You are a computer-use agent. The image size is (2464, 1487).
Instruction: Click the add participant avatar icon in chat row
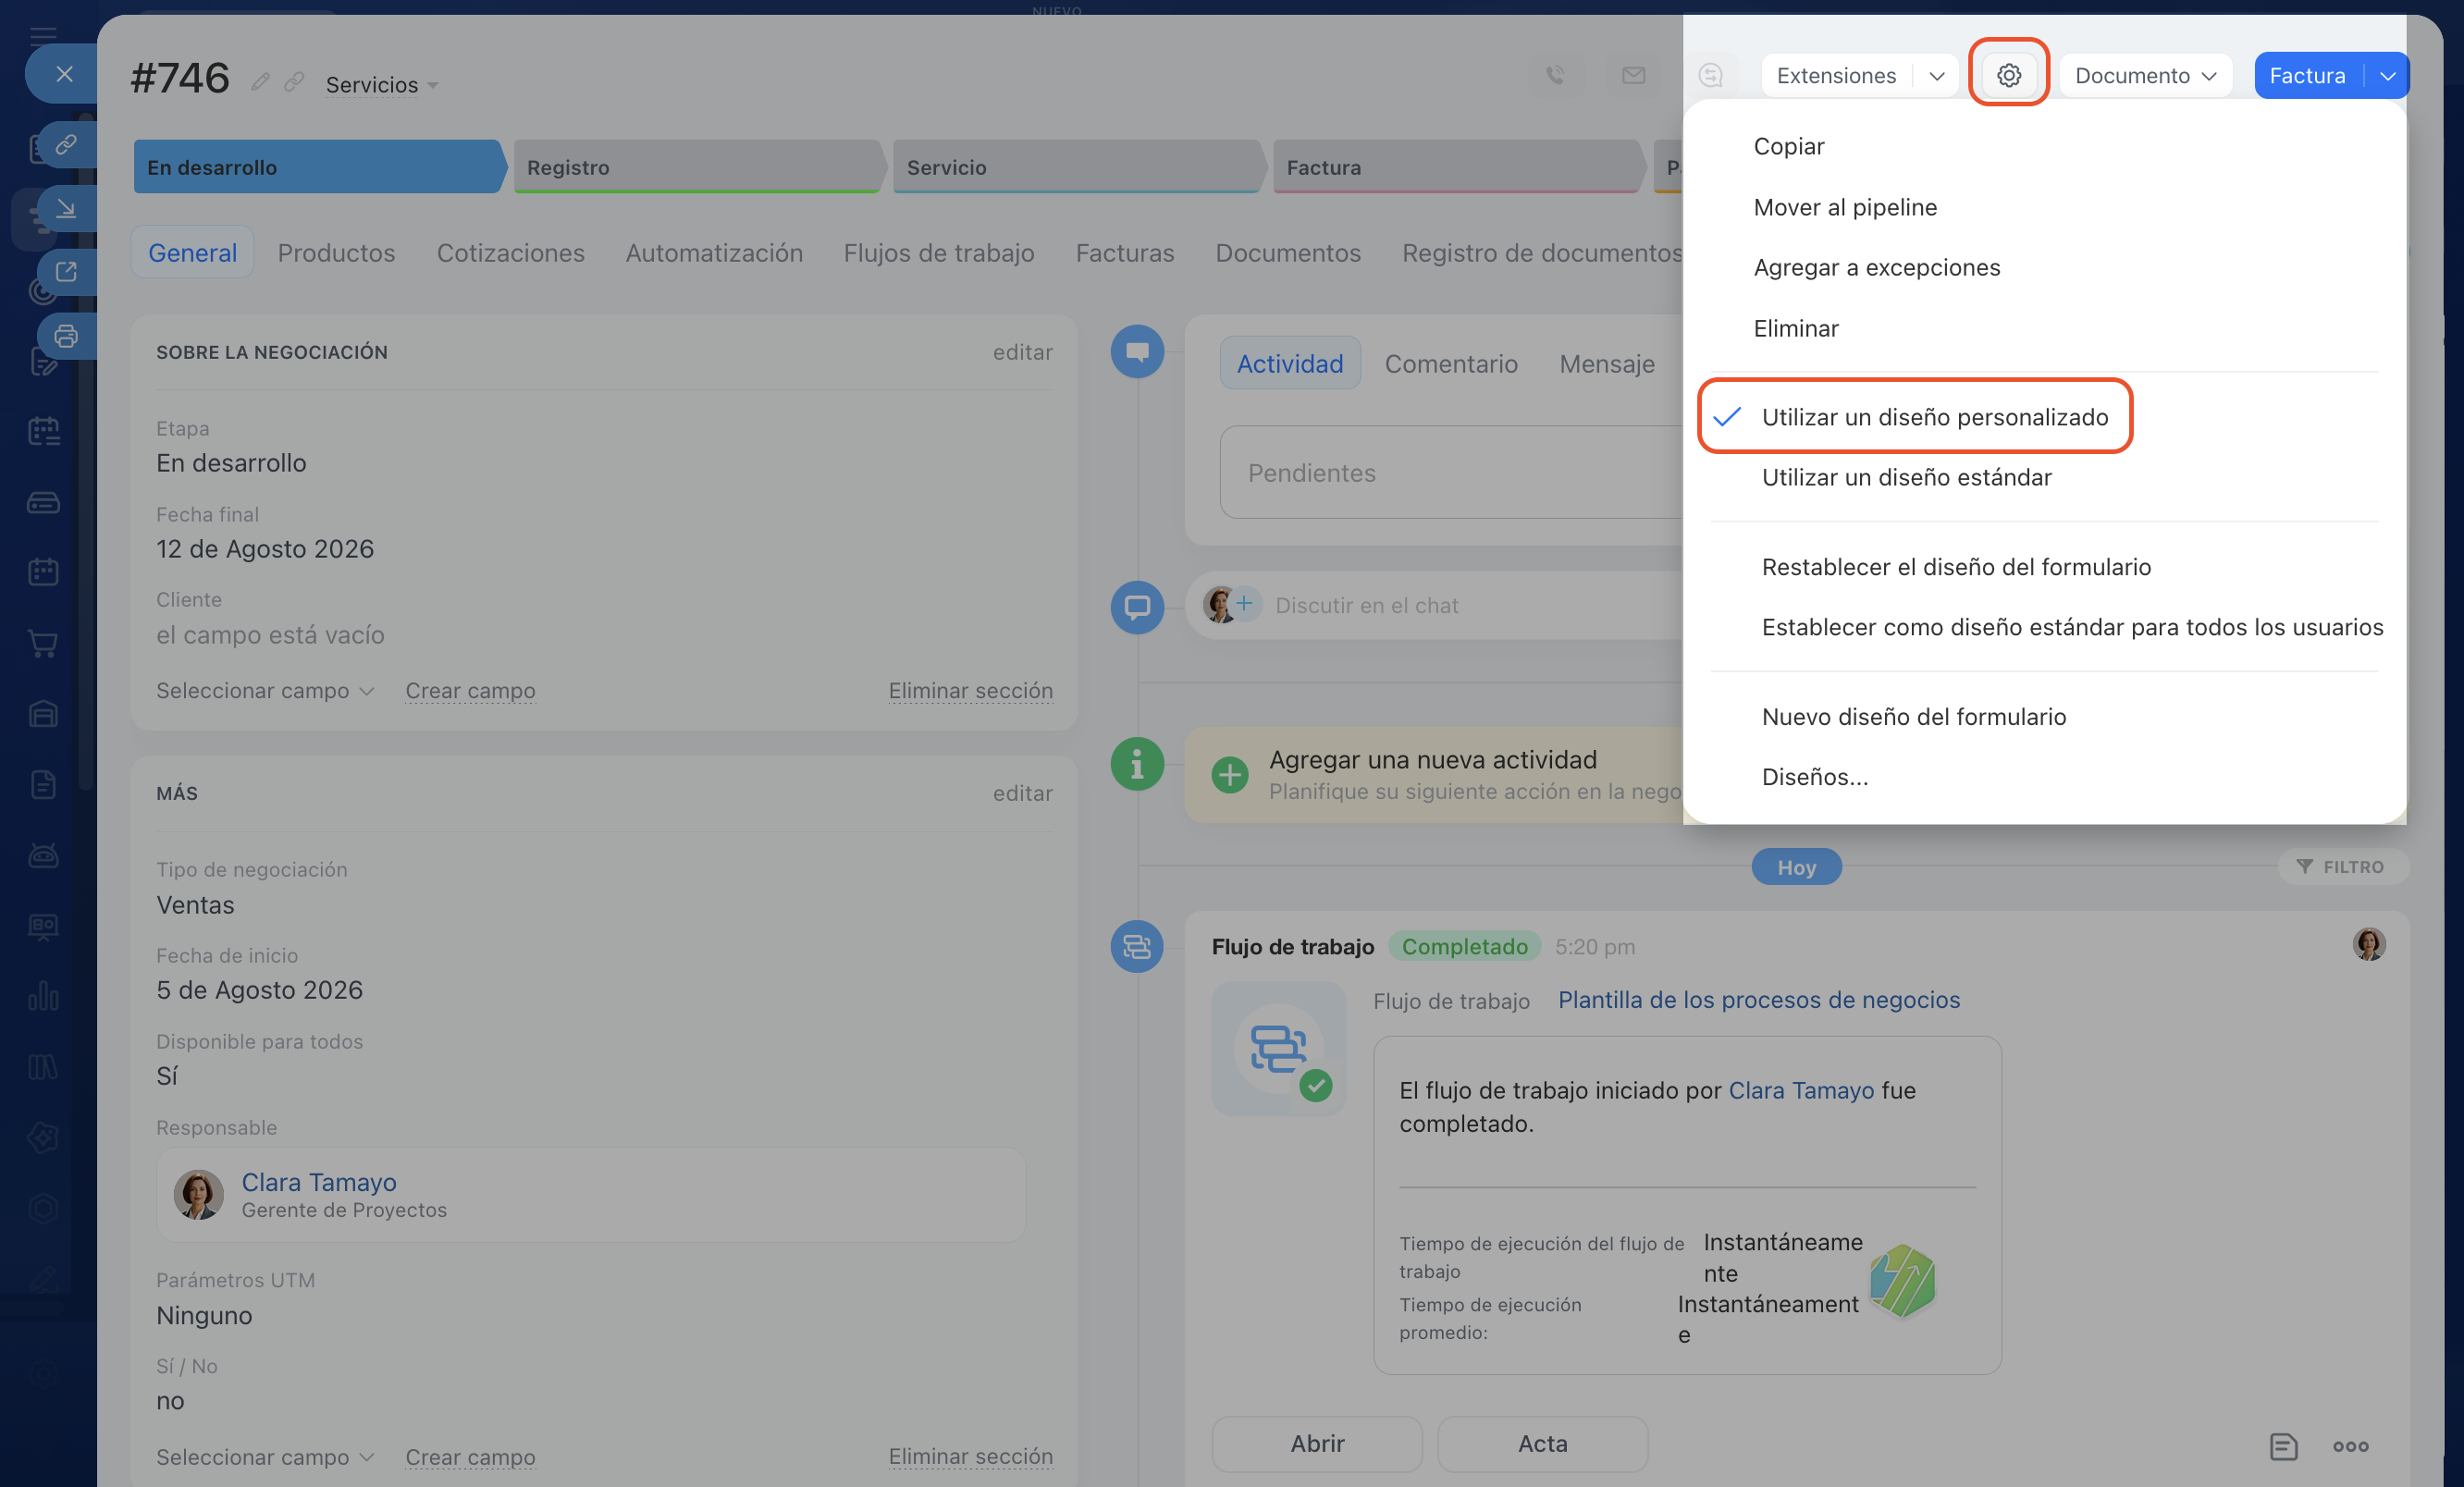click(x=1244, y=603)
